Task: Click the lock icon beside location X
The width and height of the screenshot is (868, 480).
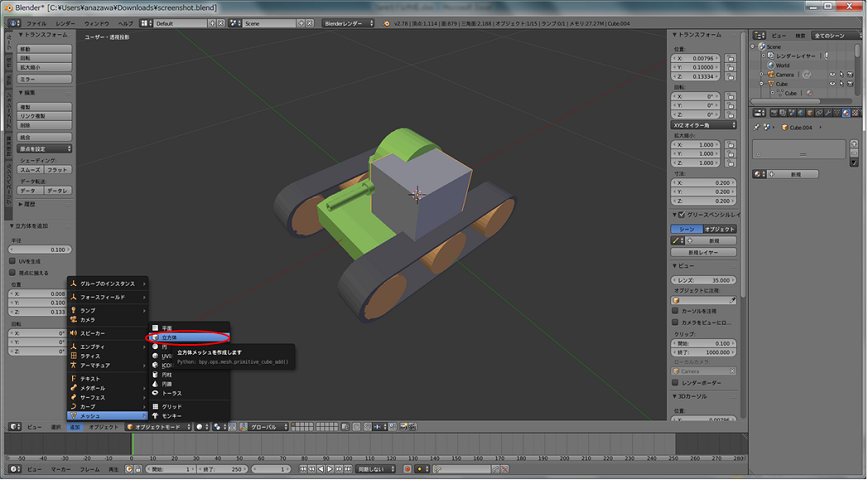Action: coord(731,59)
